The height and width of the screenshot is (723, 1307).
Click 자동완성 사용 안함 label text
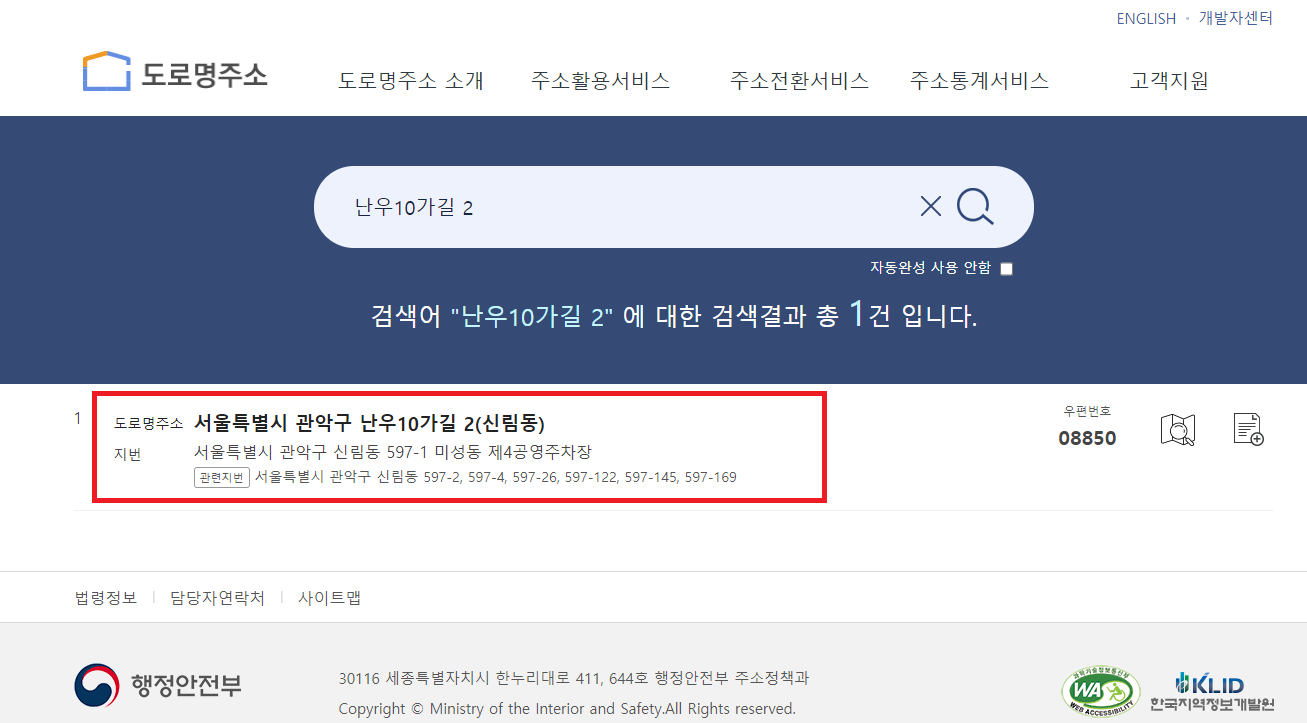click(x=930, y=268)
